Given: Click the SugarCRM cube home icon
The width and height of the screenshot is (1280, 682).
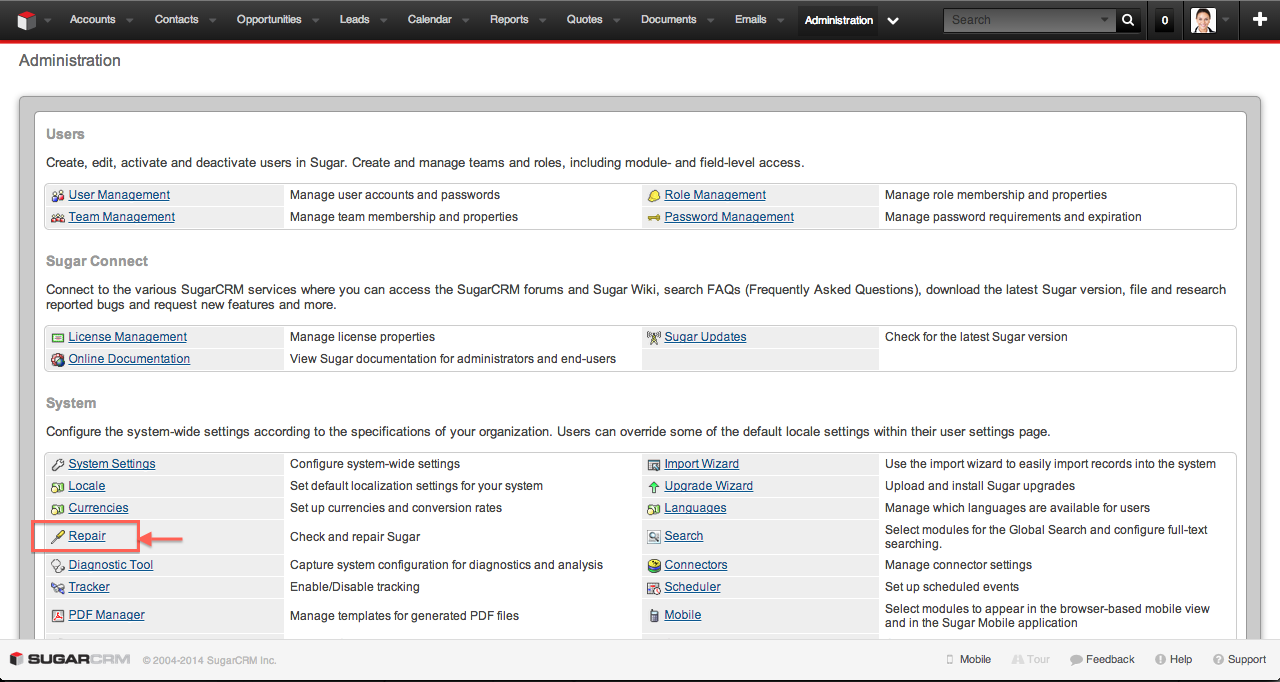Looking at the screenshot, I should coord(26,19).
